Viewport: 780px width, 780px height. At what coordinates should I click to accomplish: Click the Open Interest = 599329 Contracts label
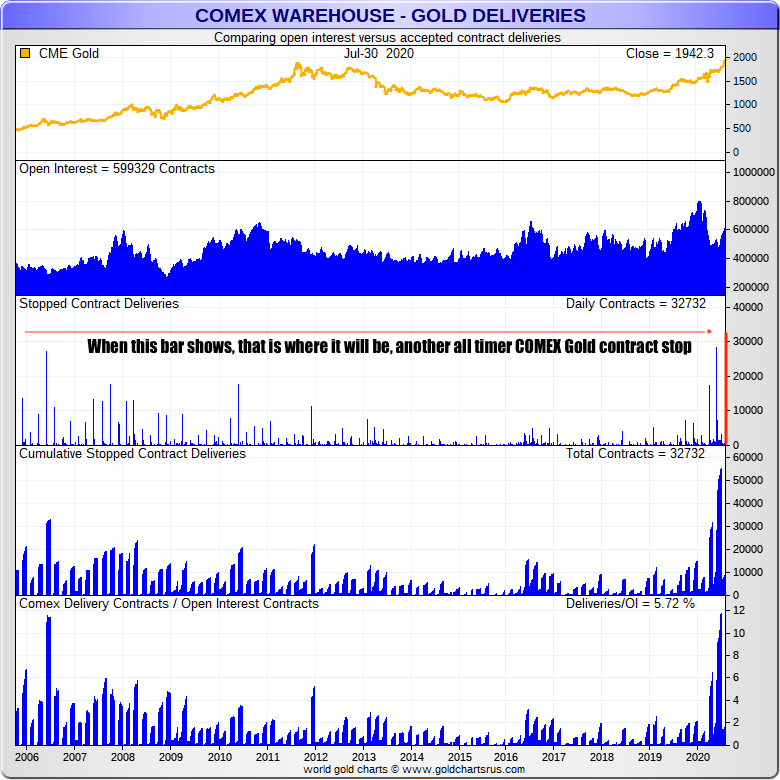click(117, 169)
